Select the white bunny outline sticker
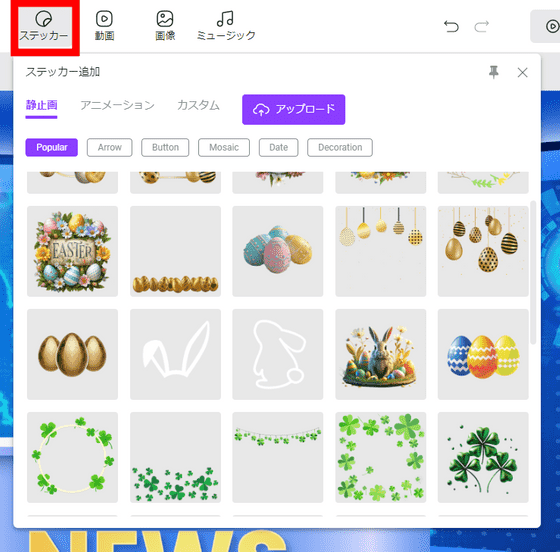The height and width of the screenshot is (552, 560). pyautogui.click(x=278, y=355)
